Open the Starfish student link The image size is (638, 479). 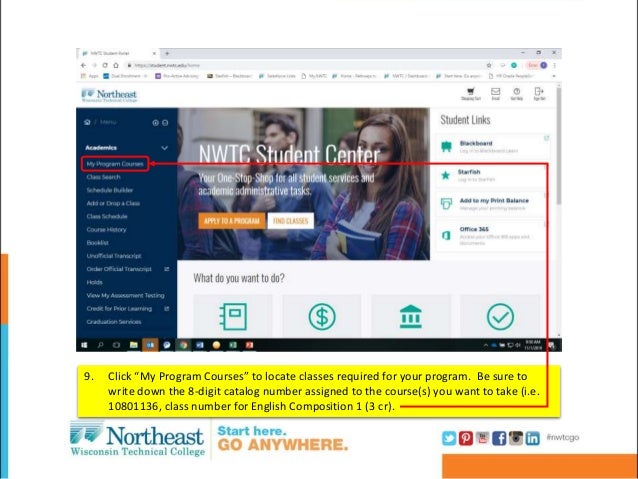491,175
